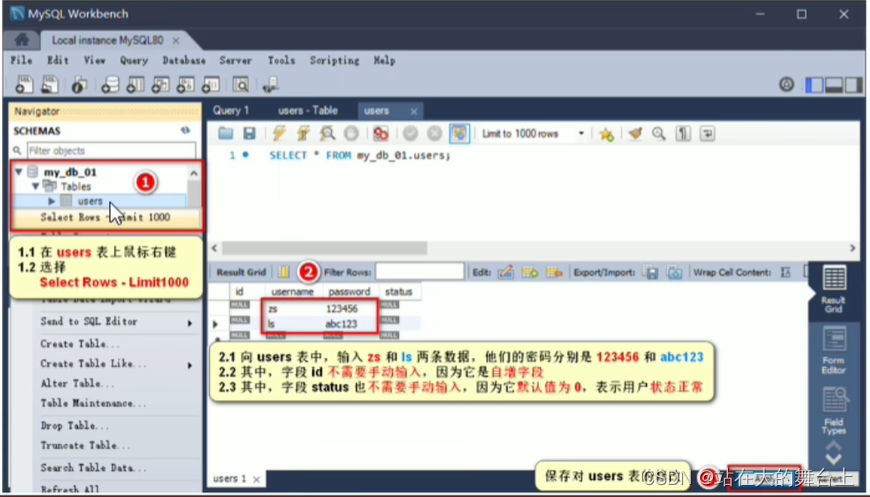This screenshot has height=497, width=870.
Task: Close the users query tab
Action: [x=414, y=111]
